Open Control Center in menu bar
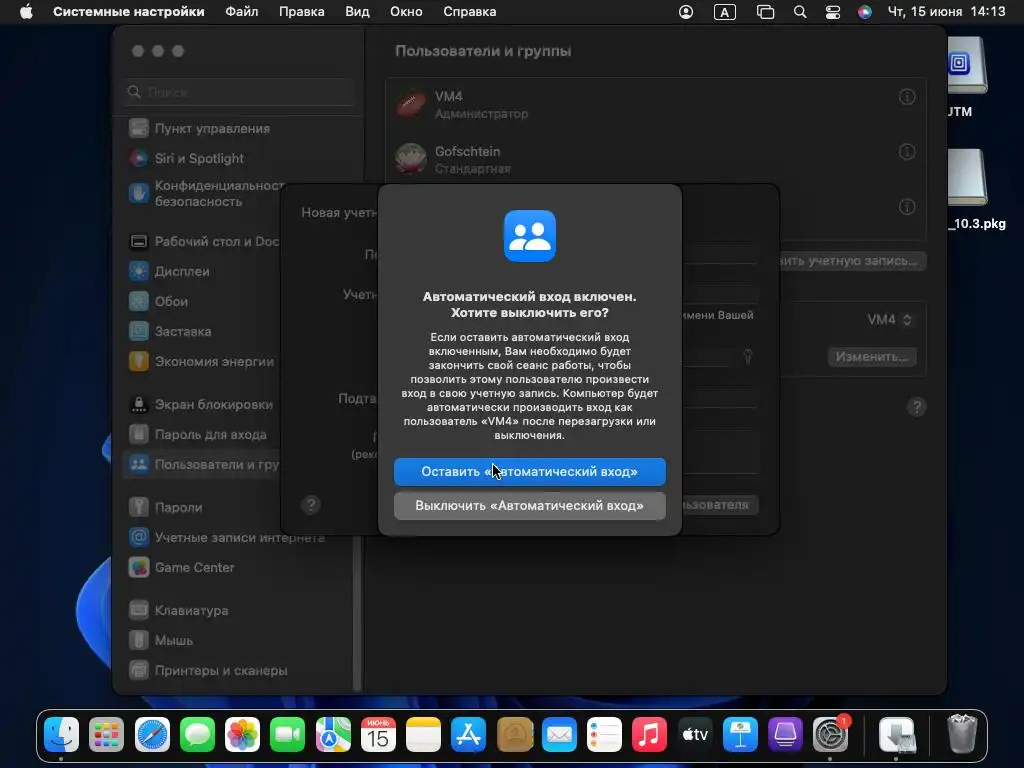Viewport: 1024px width, 768px height. [x=833, y=12]
